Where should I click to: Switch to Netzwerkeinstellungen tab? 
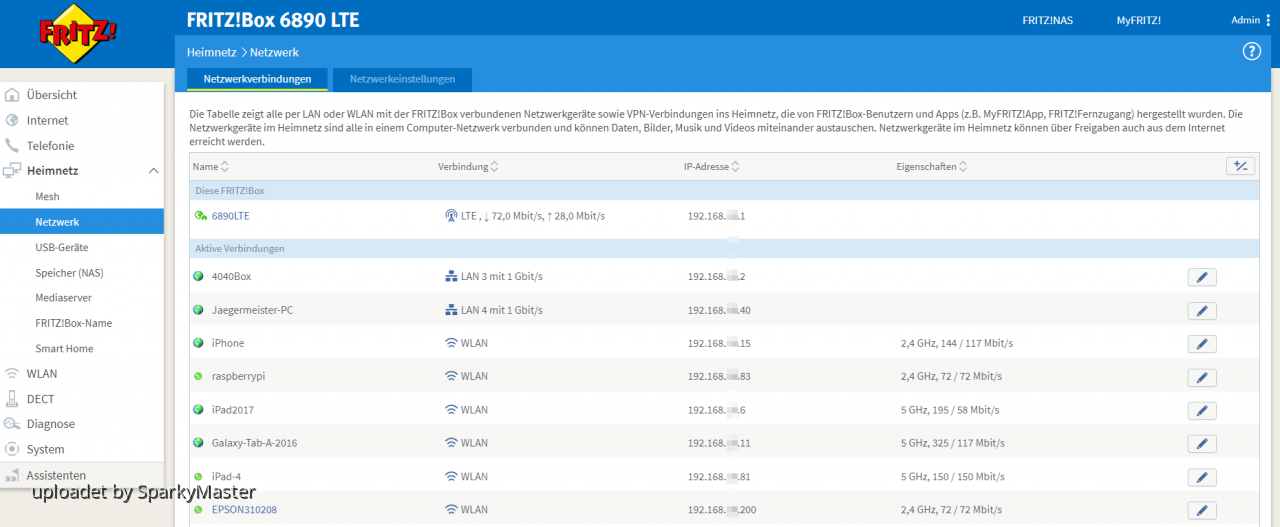click(x=402, y=79)
